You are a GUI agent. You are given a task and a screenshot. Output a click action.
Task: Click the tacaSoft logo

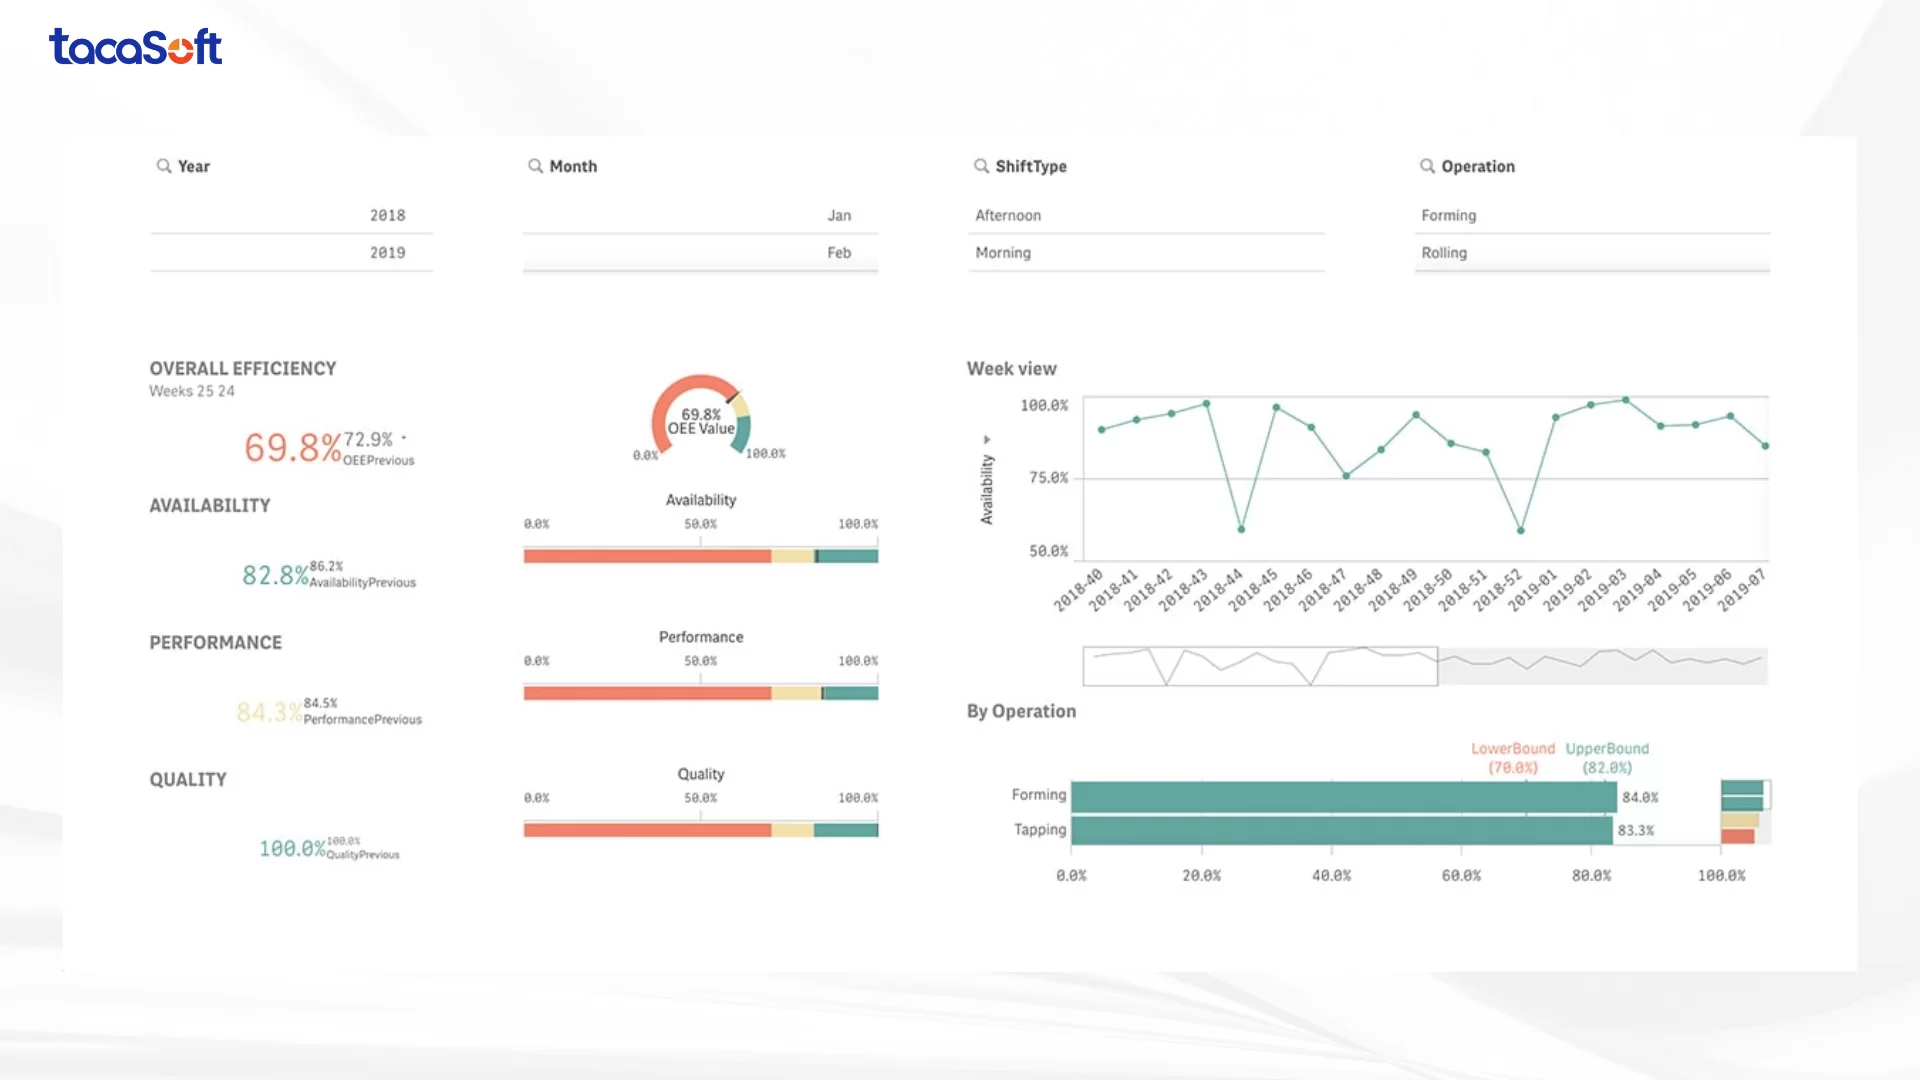coord(136,47)
